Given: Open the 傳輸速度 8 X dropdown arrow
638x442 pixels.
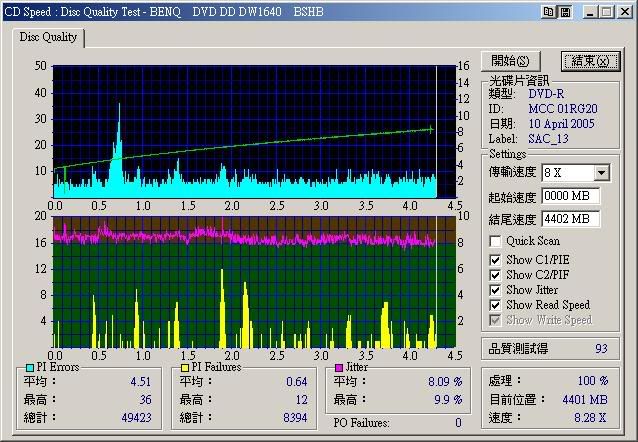Looking at the screenshot, I should click(x=601, y=173).
